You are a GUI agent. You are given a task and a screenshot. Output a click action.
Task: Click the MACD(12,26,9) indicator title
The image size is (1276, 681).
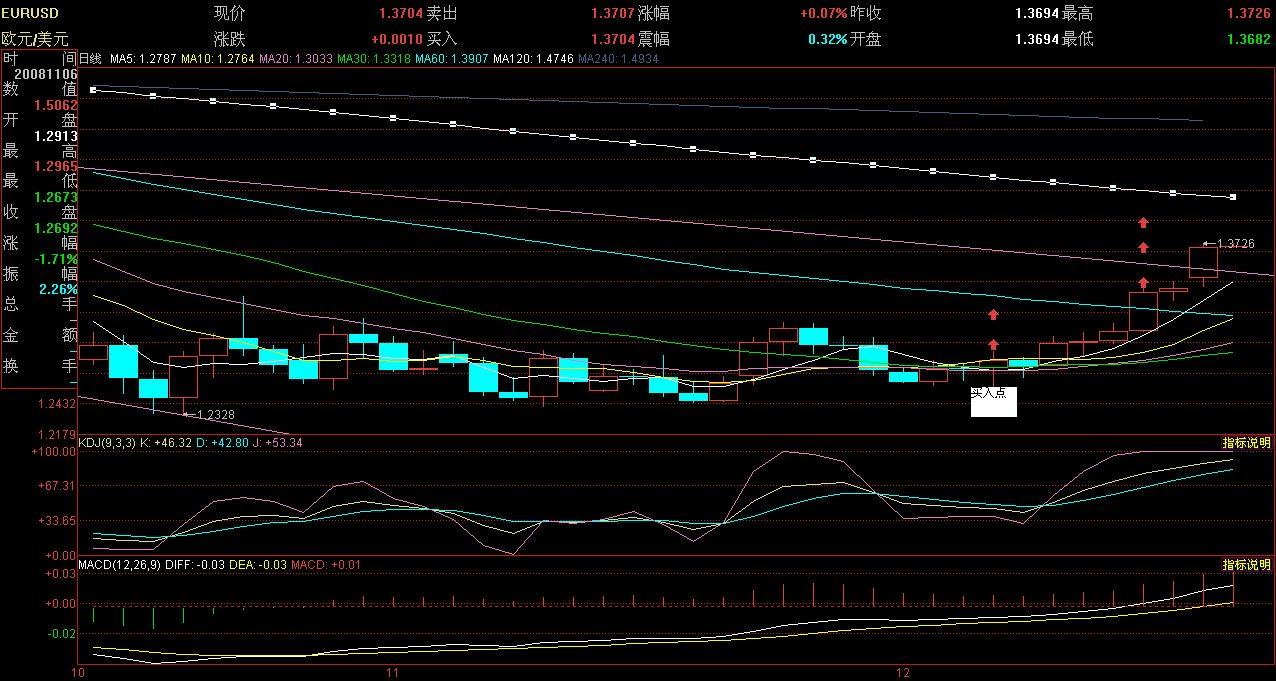[119, 565]
